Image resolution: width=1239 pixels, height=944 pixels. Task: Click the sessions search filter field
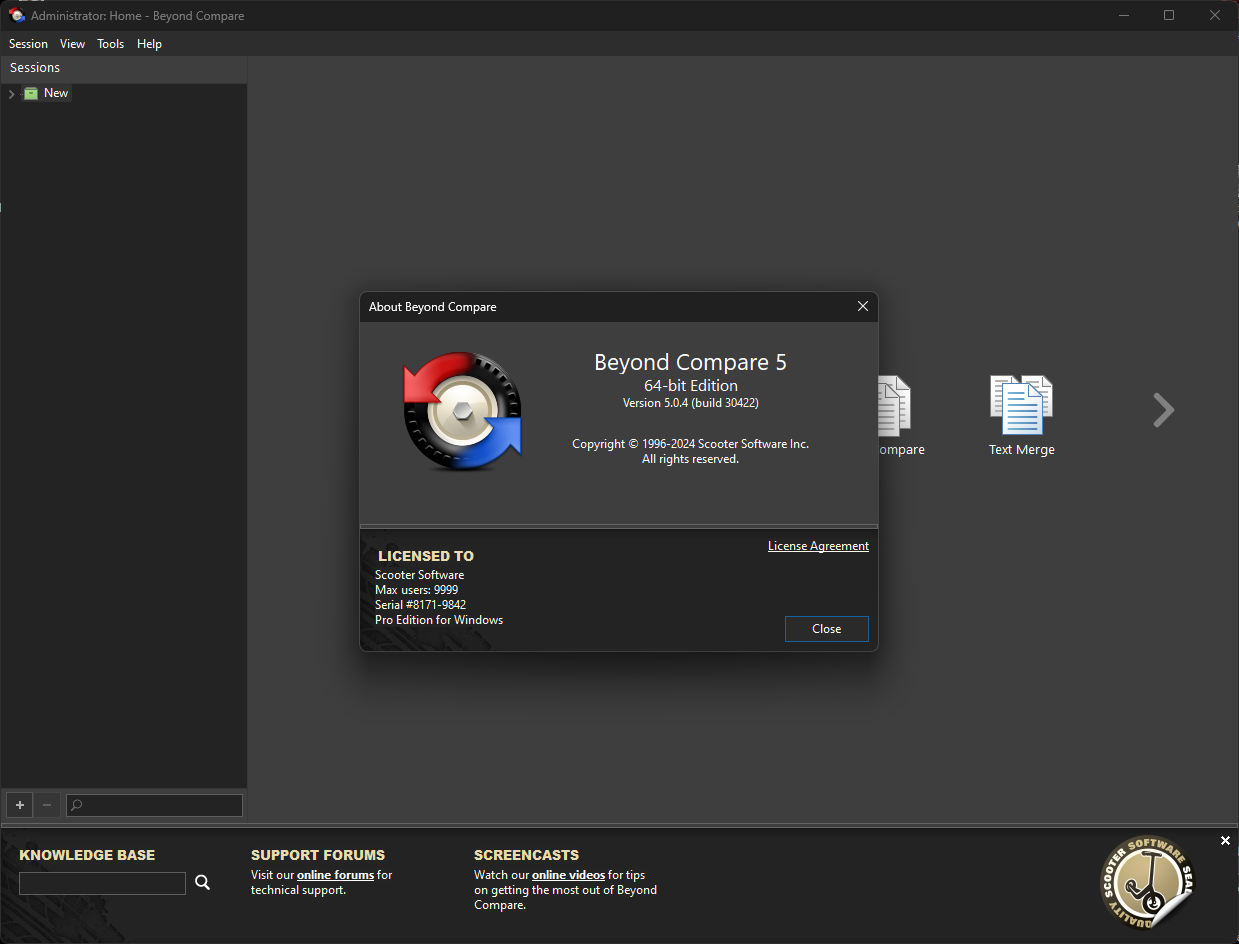(154, 805)
